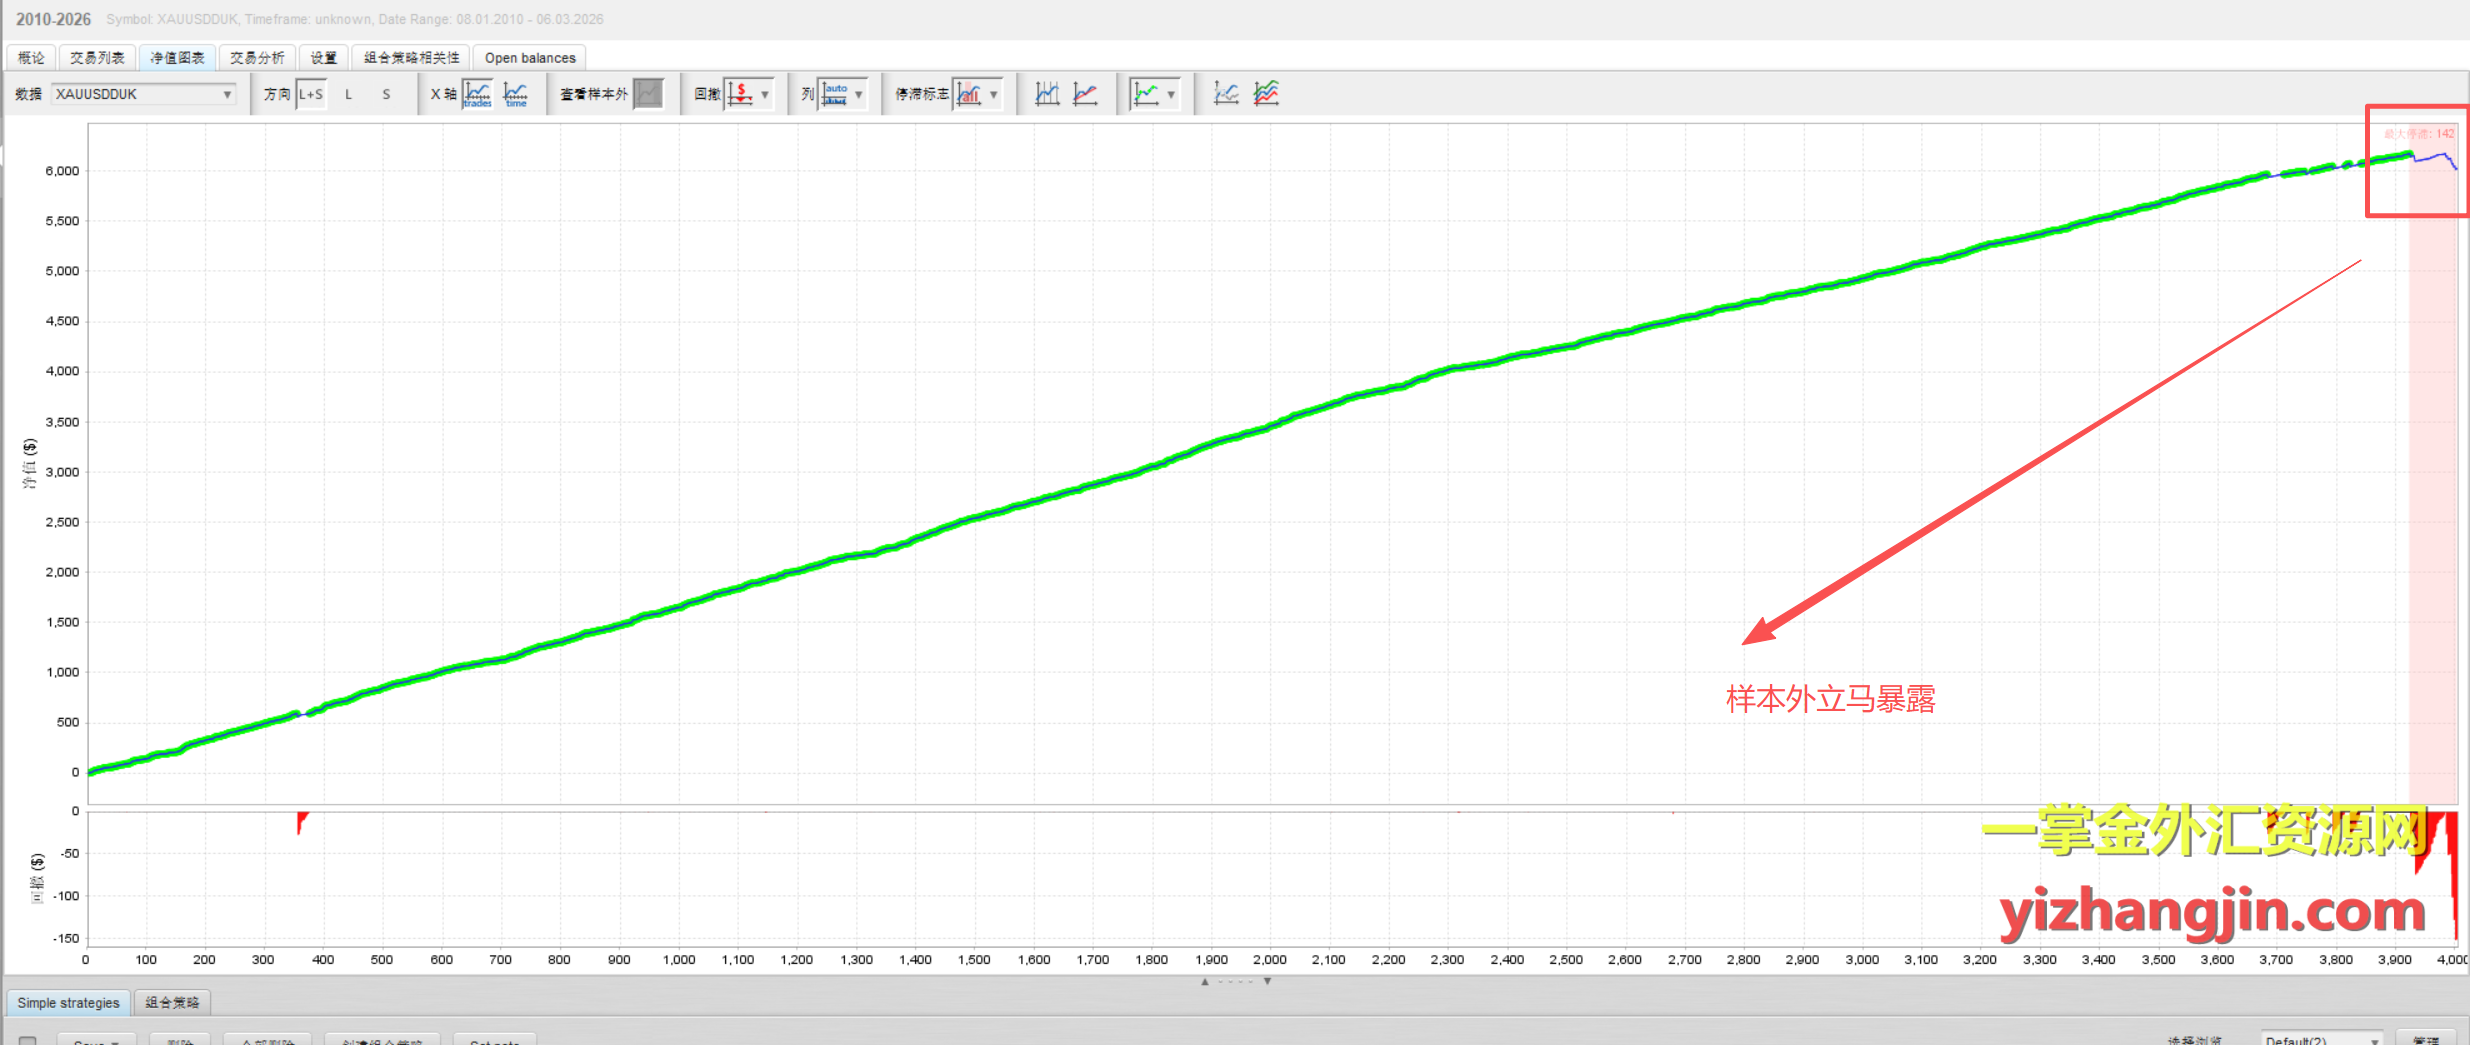Switch to the 组合策略 bottom tab
The width and height of the screenshot is (2470, 1045).
click(172, 1002)
